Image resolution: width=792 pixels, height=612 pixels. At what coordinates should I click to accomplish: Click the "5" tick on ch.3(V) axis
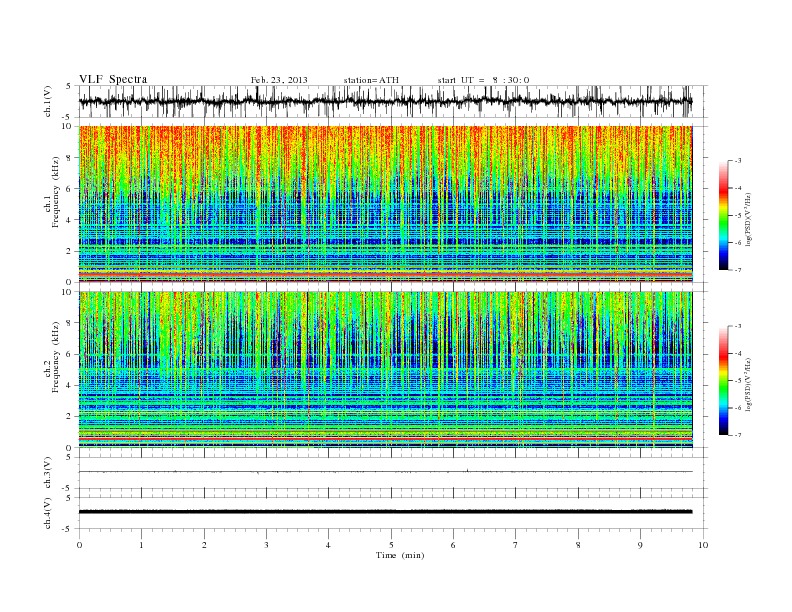pos(68,457)
